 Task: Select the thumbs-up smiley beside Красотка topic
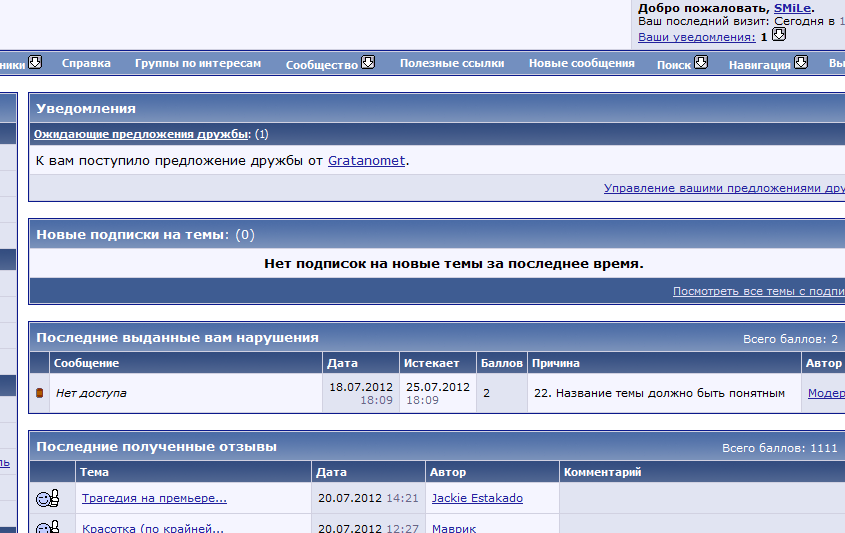click(x=47, y=527)
